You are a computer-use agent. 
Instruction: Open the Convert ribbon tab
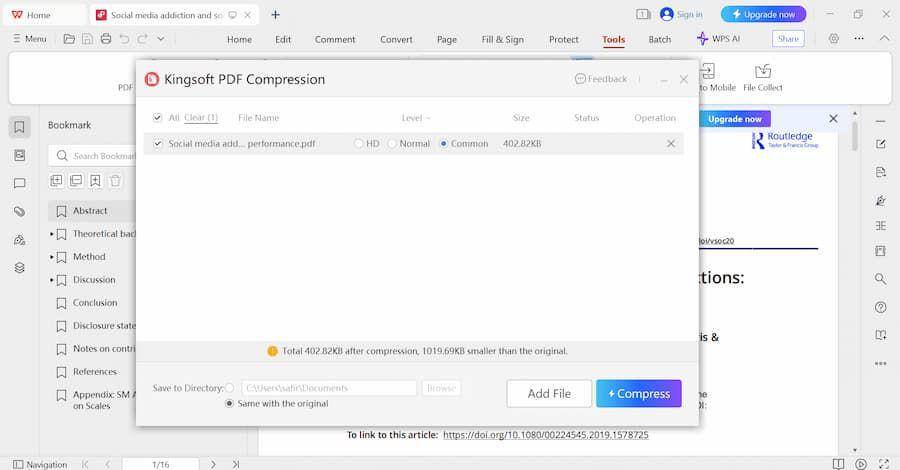(x=396, y=39)
